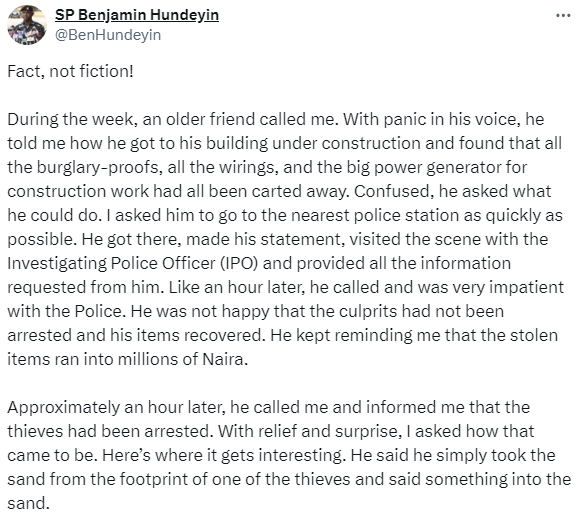Click the "Fact, not fiction!" opening line

tap(70, 71)
